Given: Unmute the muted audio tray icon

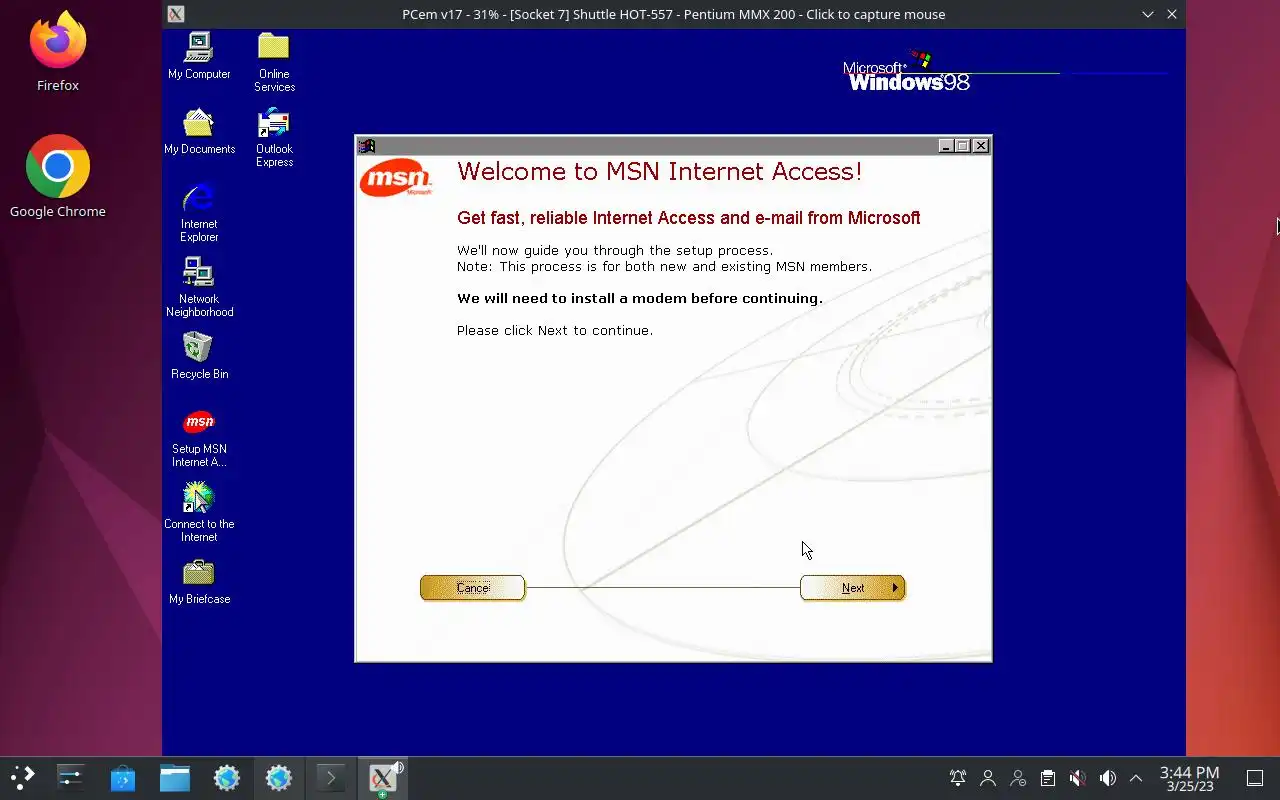Looking at the screenshot, I should (1077, 778).
